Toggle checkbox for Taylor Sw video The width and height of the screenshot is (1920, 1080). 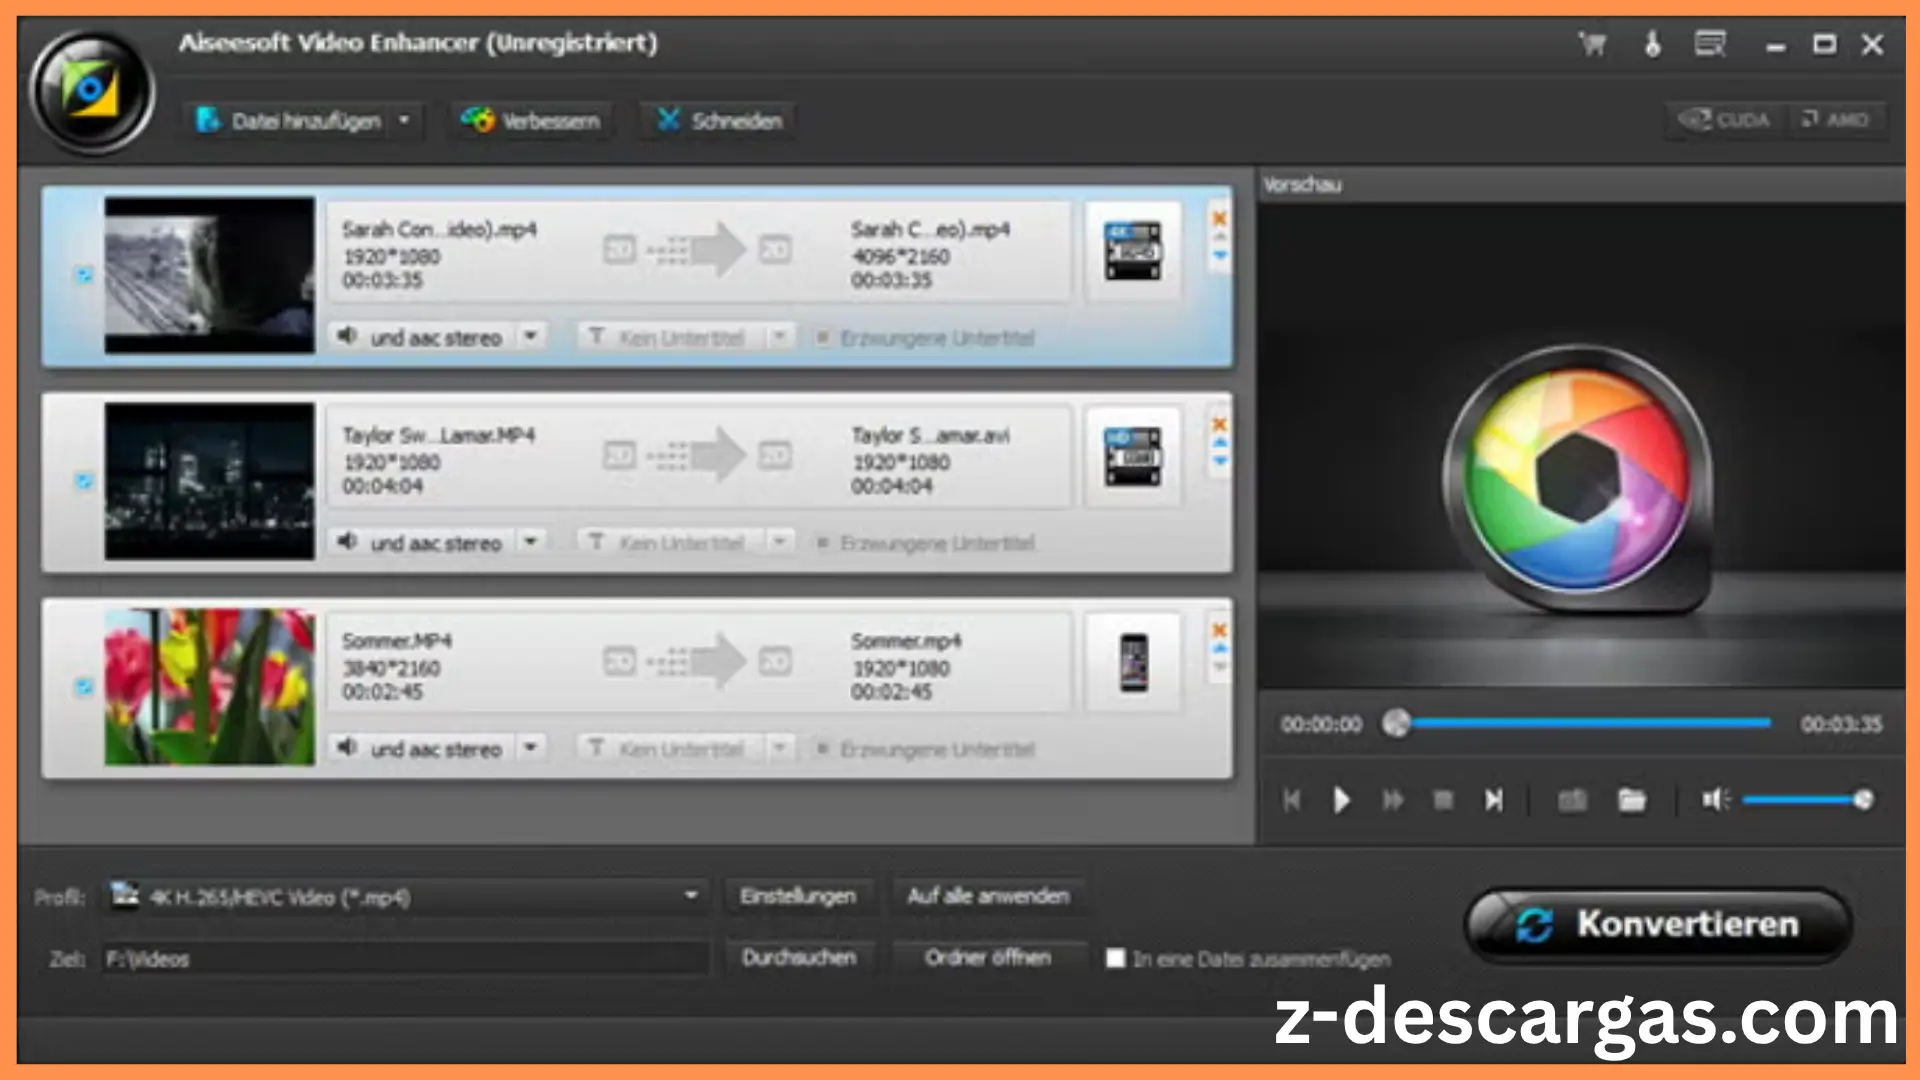pyautogui.click(x=84, y=481)
